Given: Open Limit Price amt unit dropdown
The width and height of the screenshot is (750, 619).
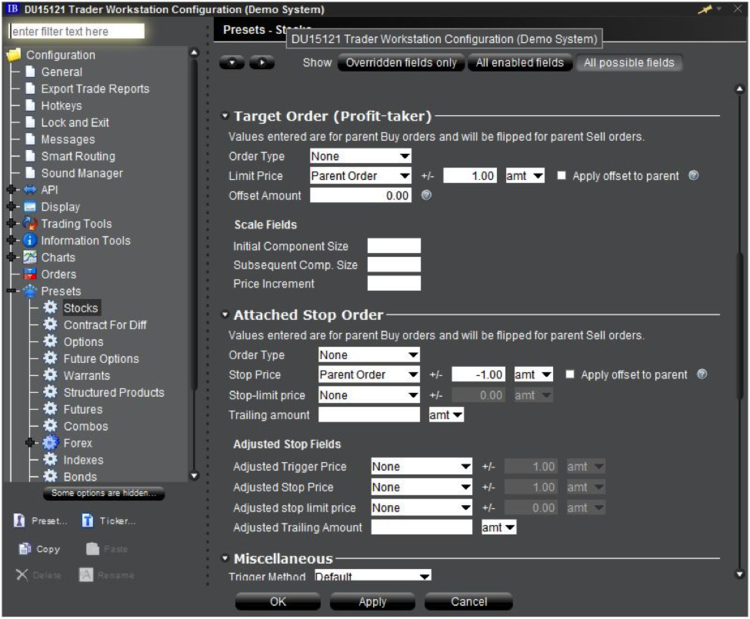Looking at the screenshot, I should coord(525,176).
